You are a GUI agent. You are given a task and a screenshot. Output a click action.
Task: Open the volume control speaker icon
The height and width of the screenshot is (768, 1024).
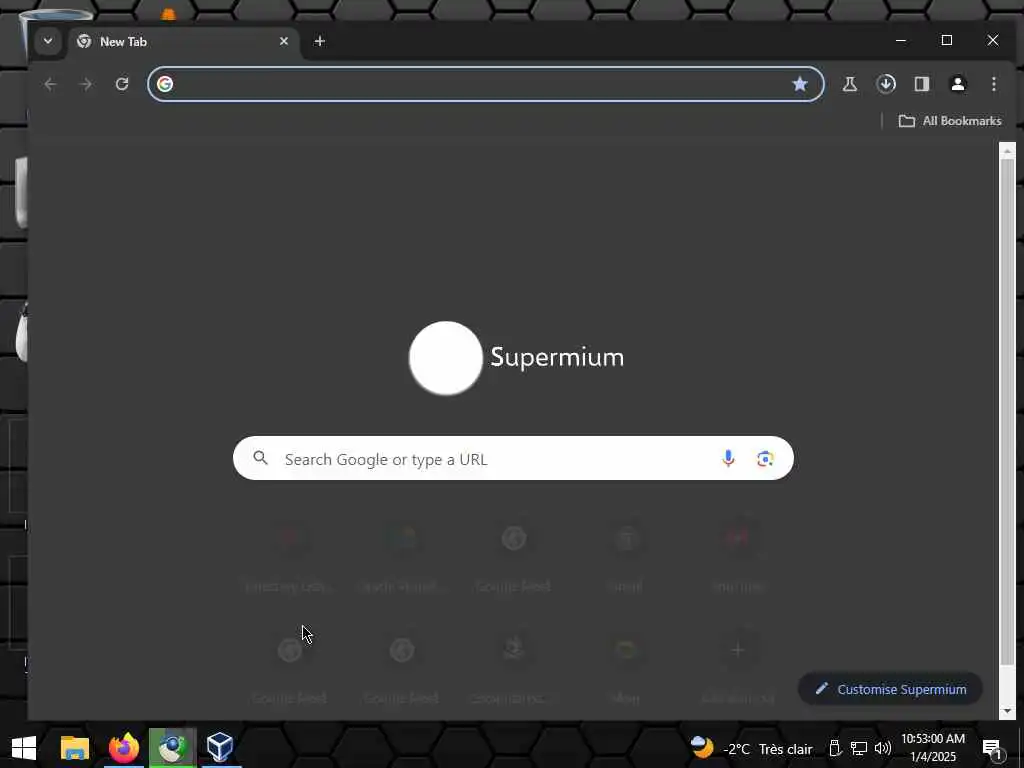(x=883, y=748)
